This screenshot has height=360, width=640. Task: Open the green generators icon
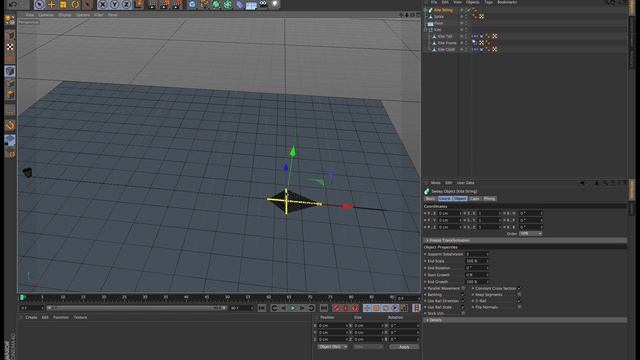216,4
